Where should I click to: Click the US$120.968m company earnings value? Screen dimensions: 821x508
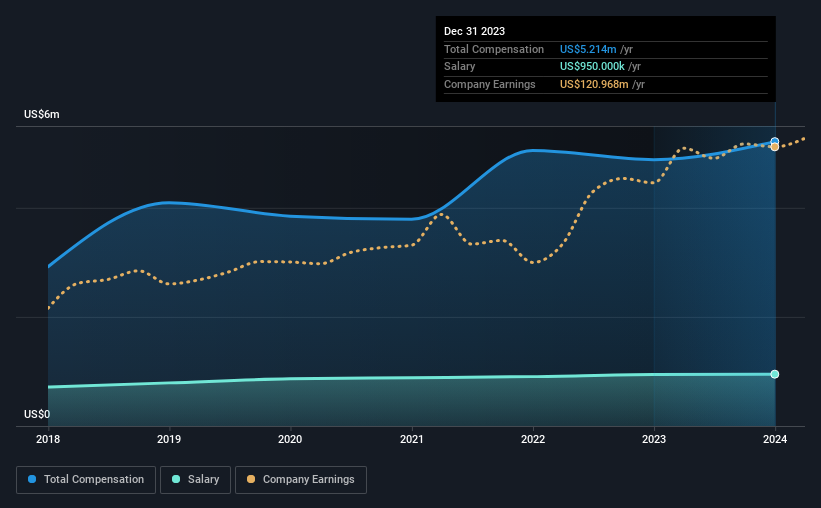[594, 84]
